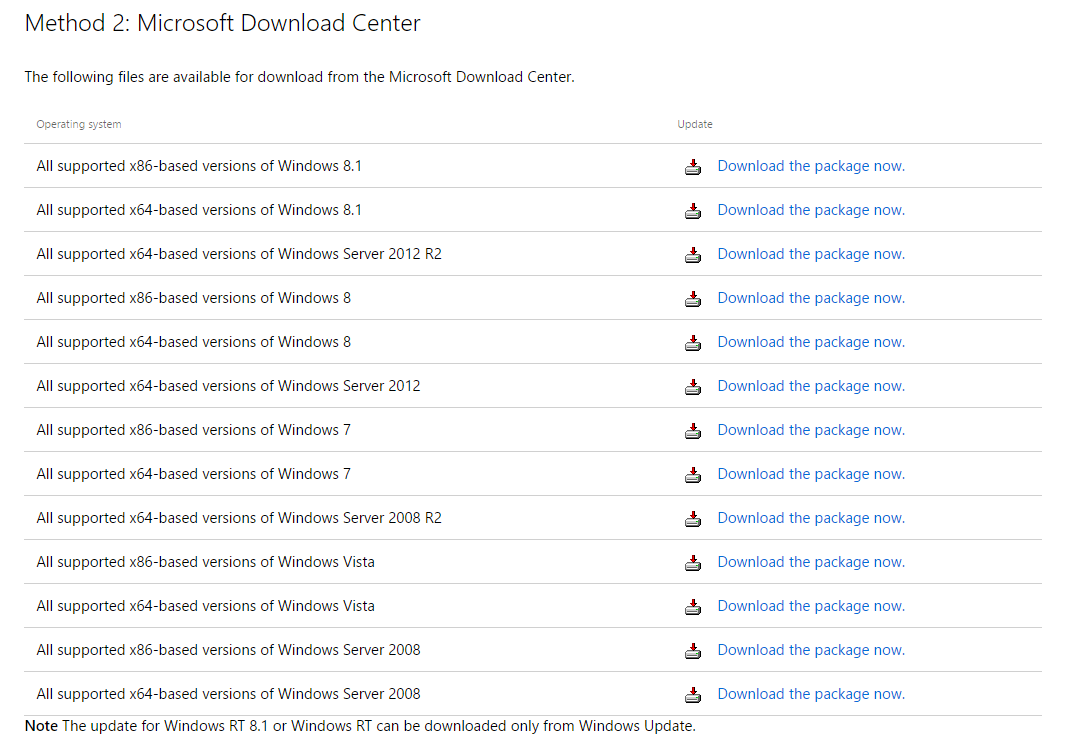
Task: Get the package link for x64-based Windows 7
Action: (x=810, y=474)
